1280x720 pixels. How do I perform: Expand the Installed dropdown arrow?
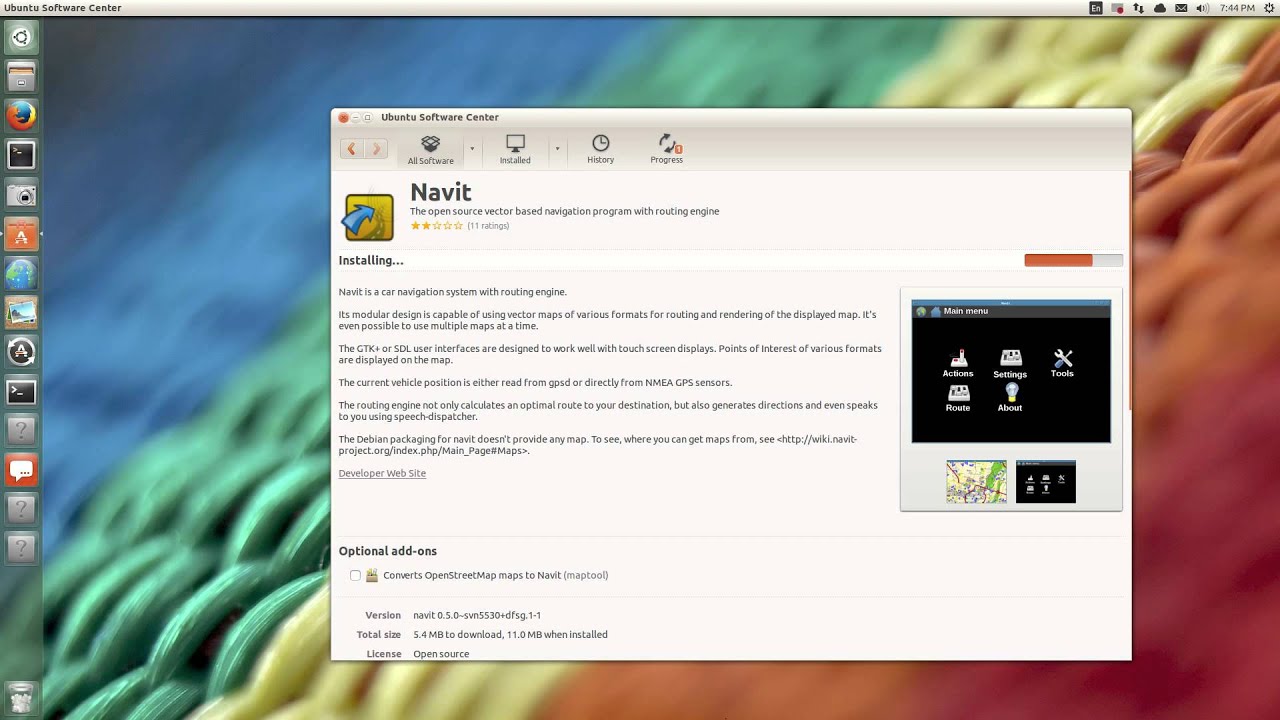click(x=557, y=149)
